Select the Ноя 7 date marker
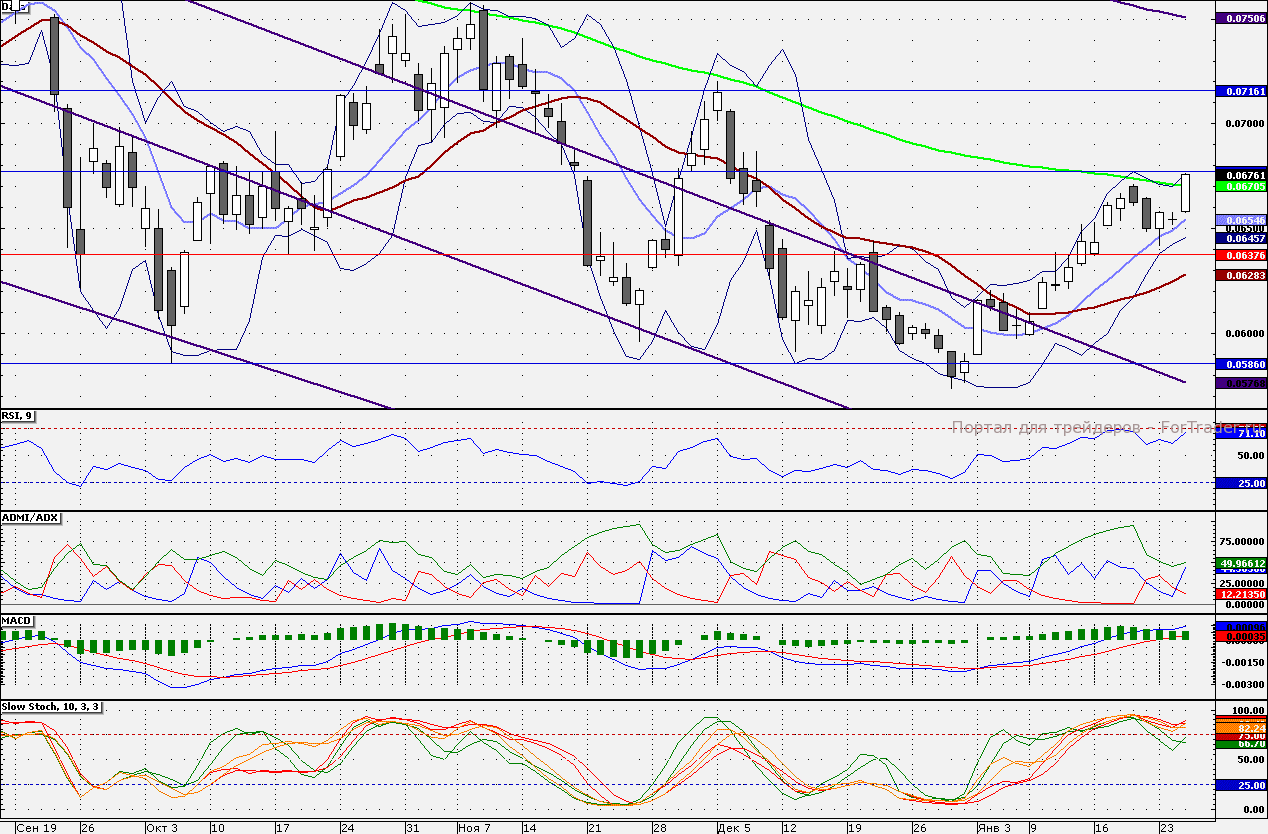The height and width of the screenshot is (834, 1268). [474, 828]
